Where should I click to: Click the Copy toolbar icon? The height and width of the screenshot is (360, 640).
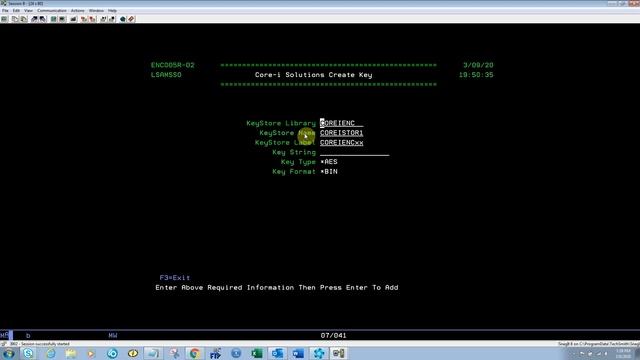click(15, 19)
